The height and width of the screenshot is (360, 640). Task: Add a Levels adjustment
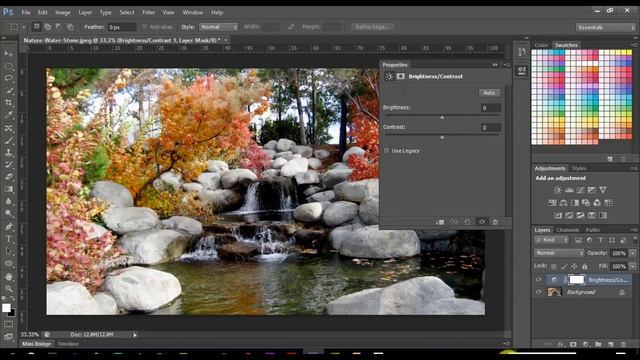click(x=569, y=190)
